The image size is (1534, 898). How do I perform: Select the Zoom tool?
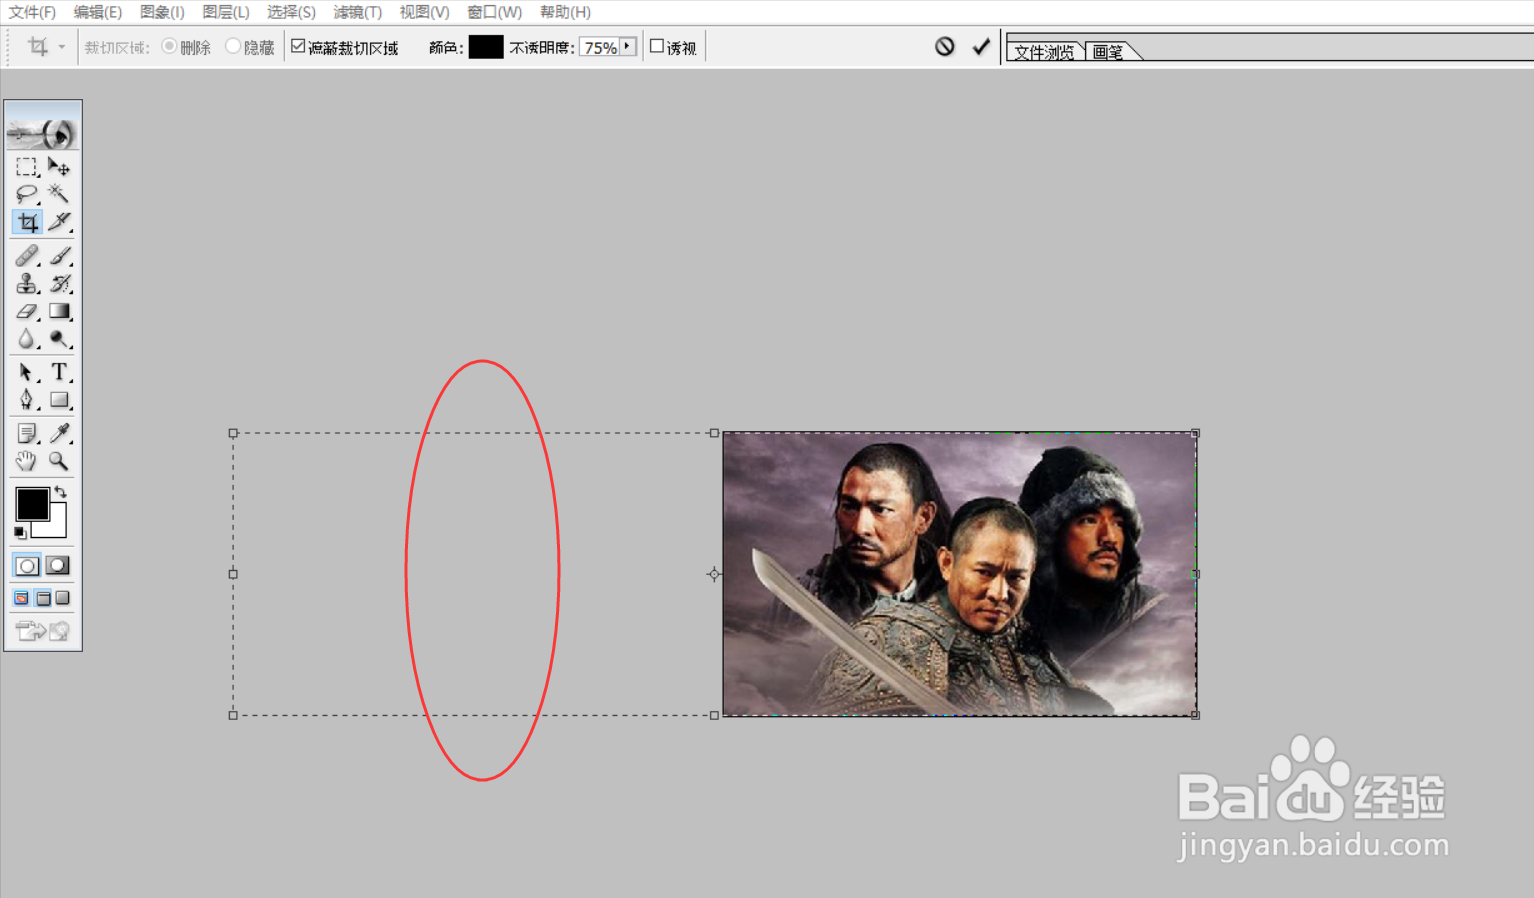tap(59, 461)
